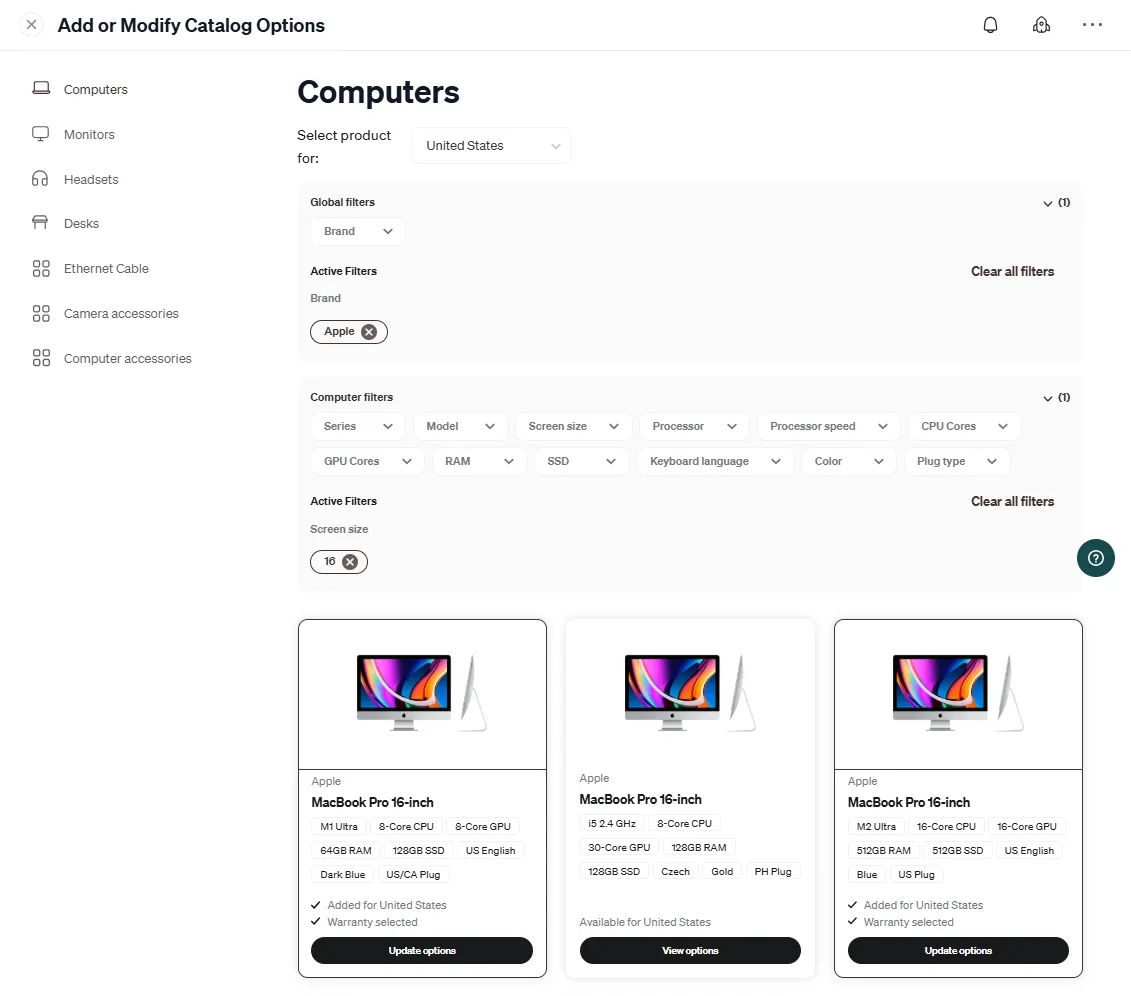Screen dimensions: 1131x996
Task: Open the help question mark button
Action: (x=1096, y=558)
